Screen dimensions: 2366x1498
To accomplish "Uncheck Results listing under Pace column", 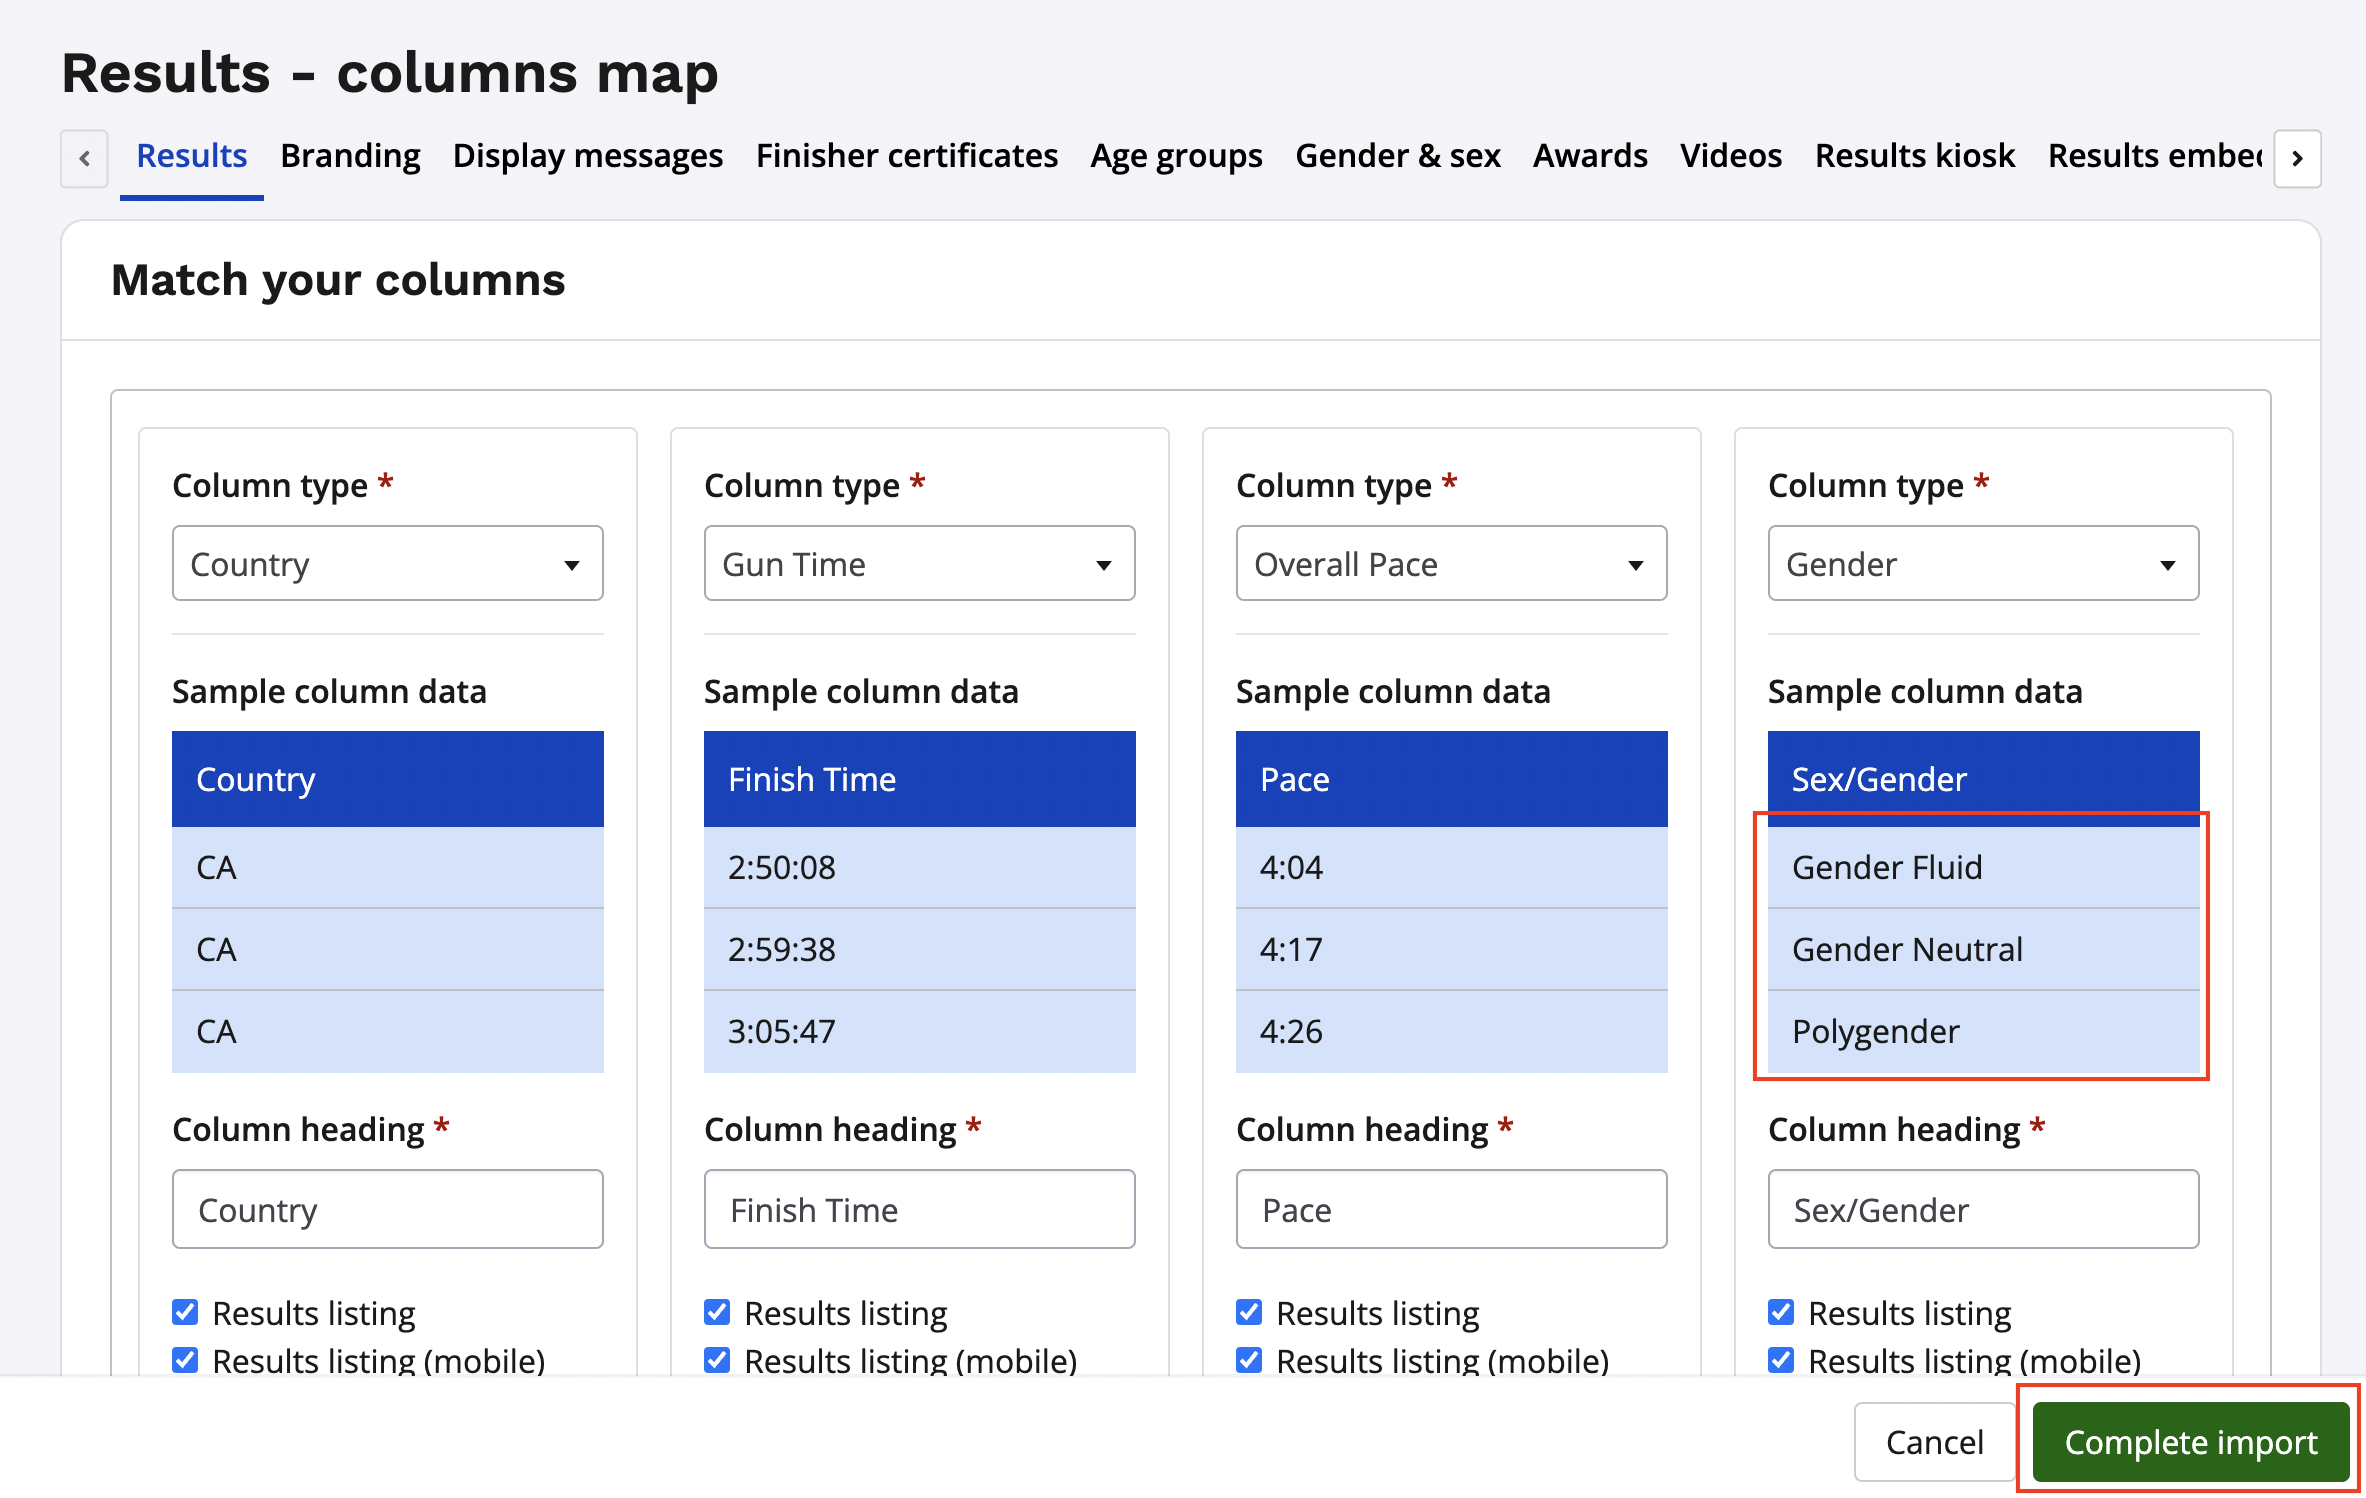I will coord(1249,1312).
